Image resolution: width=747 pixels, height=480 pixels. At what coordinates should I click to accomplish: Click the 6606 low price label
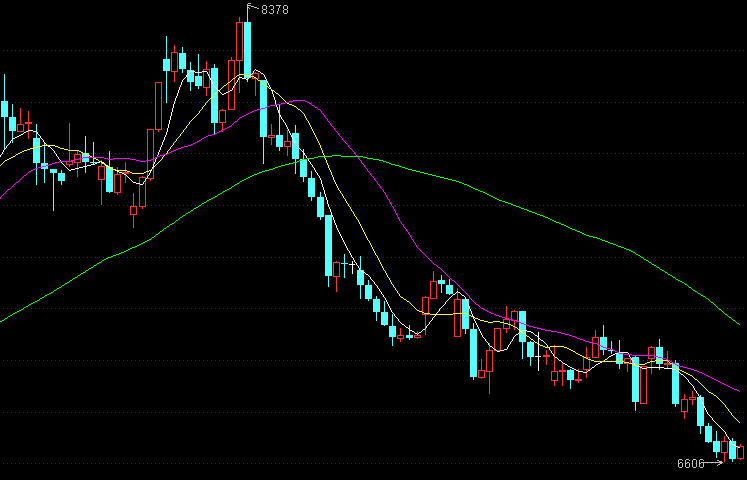690,464
